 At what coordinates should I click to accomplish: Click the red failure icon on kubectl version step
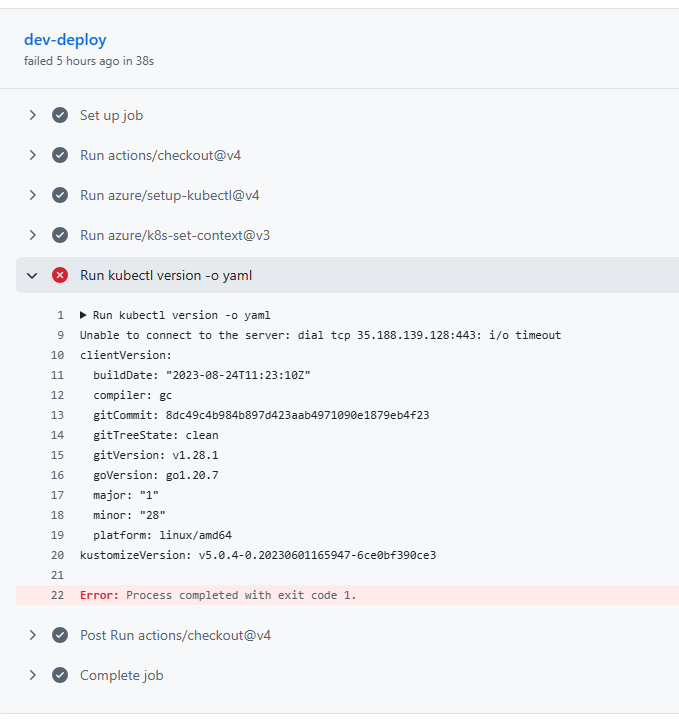click(60, 275)
